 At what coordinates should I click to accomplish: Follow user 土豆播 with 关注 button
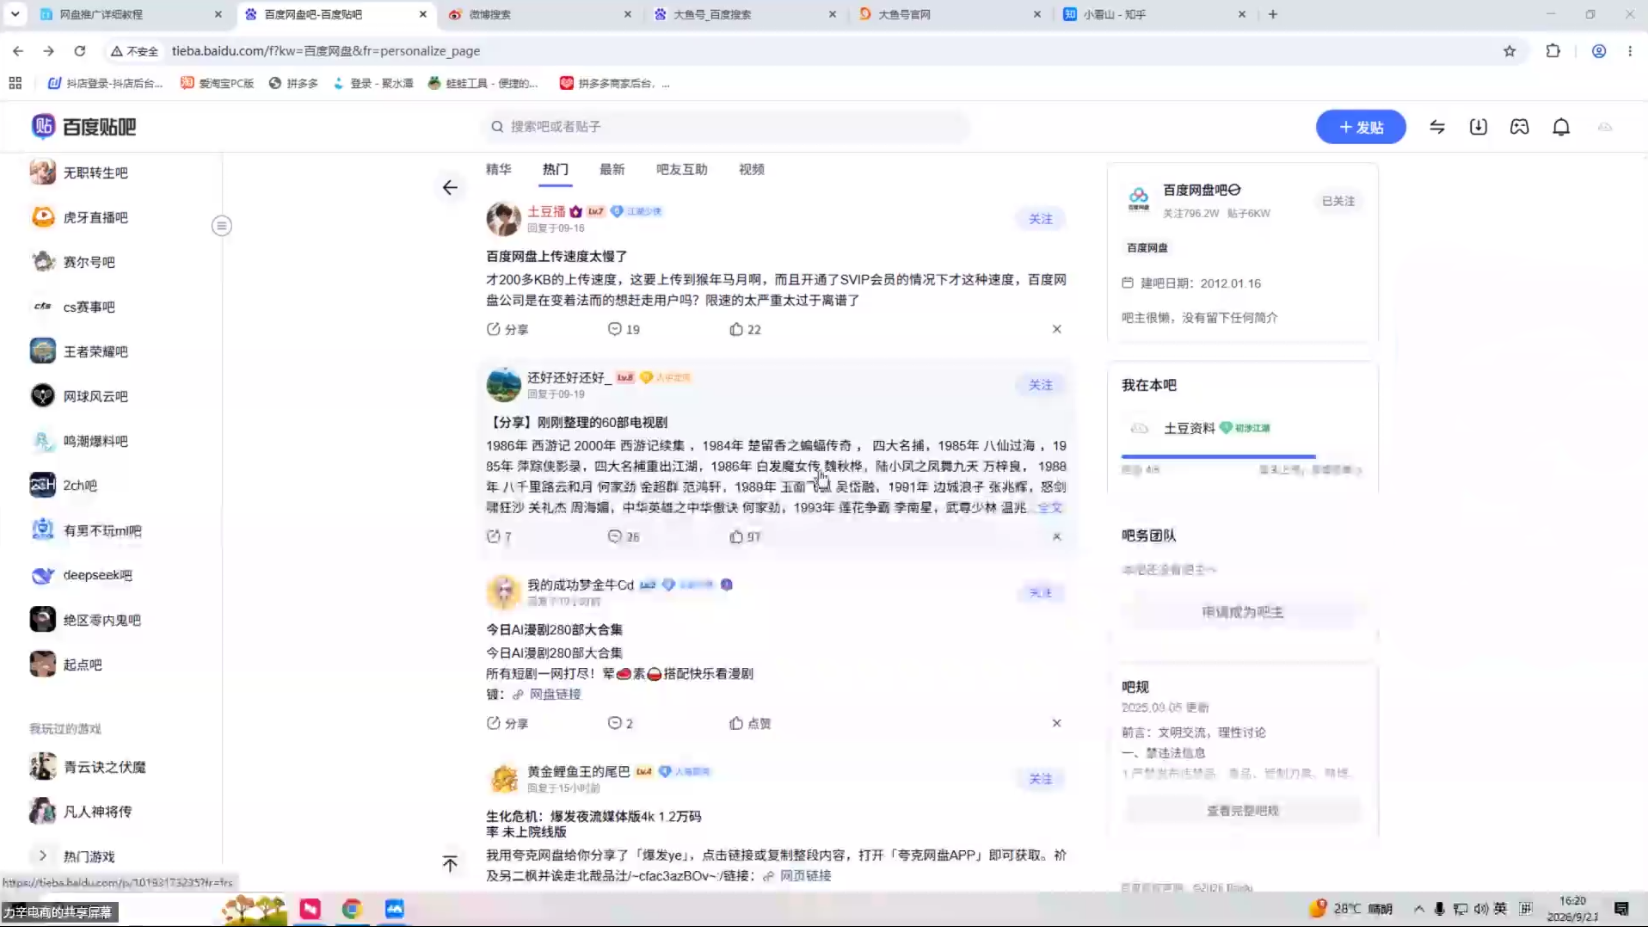pyautogui.click(x=1040, y=219)
